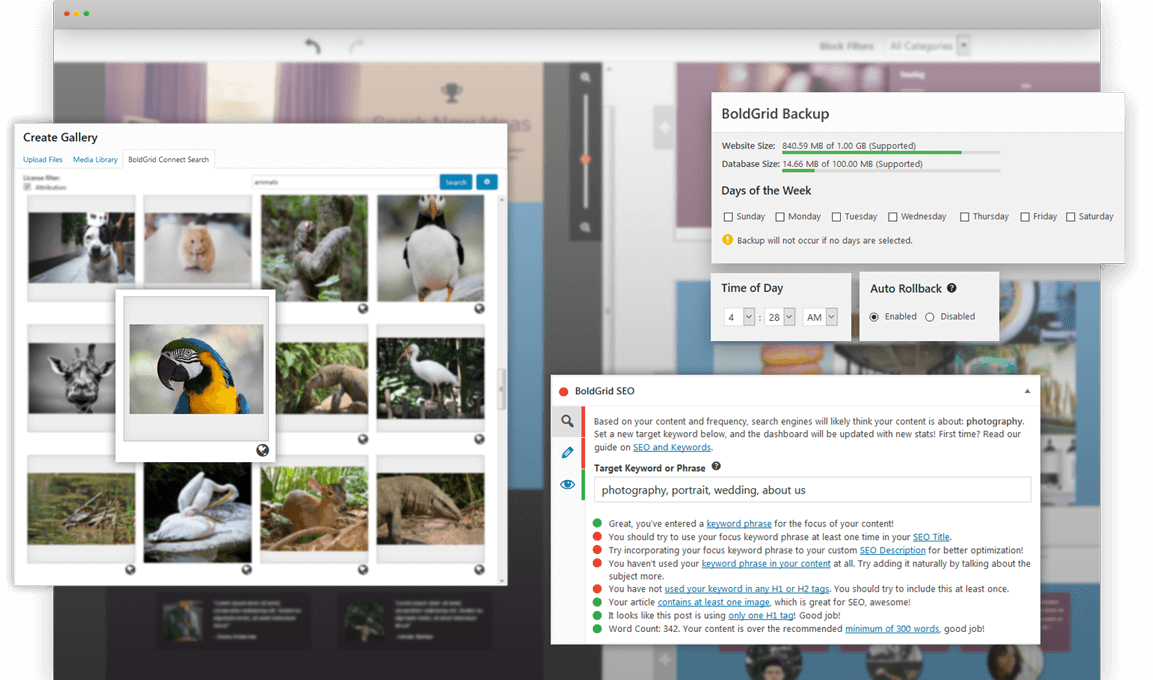Image resolution: width=1153 pixels, height=680 pixels.
Task: Open the 'contains at least one image' link
Action: tap(713, 602)
